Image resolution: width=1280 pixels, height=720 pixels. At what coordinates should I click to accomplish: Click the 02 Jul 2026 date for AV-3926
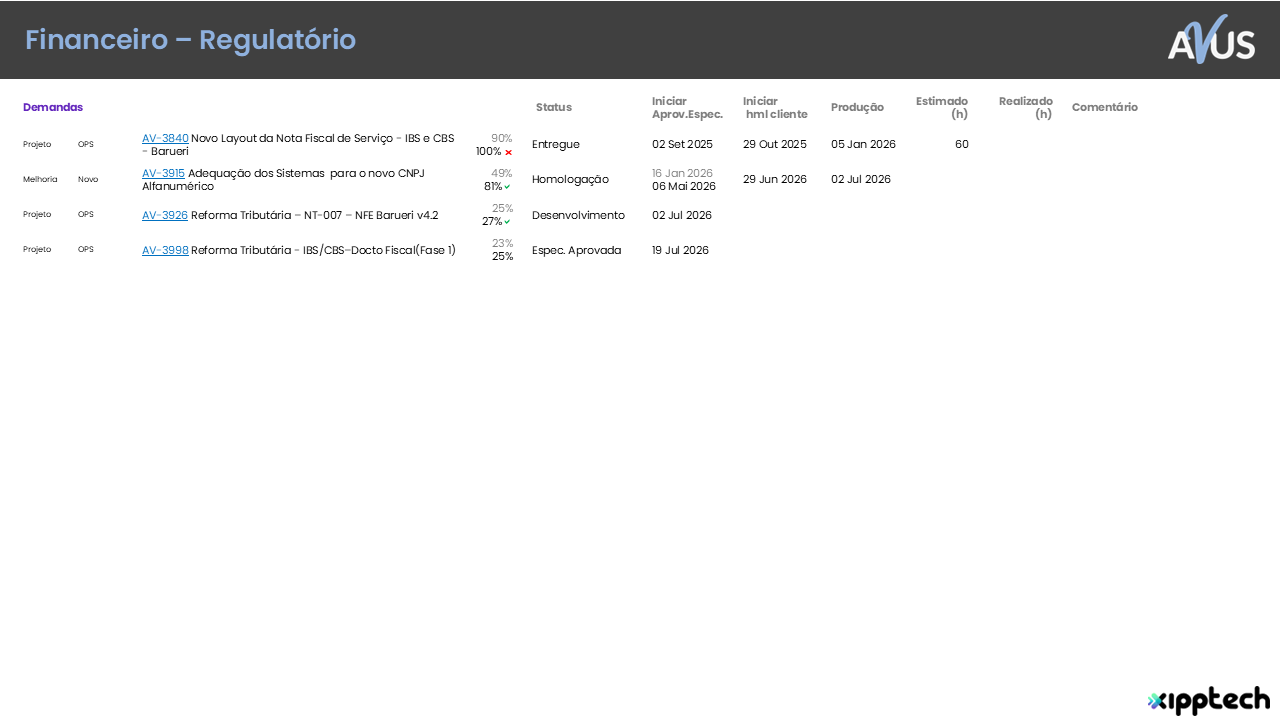[x=682, y=215]
